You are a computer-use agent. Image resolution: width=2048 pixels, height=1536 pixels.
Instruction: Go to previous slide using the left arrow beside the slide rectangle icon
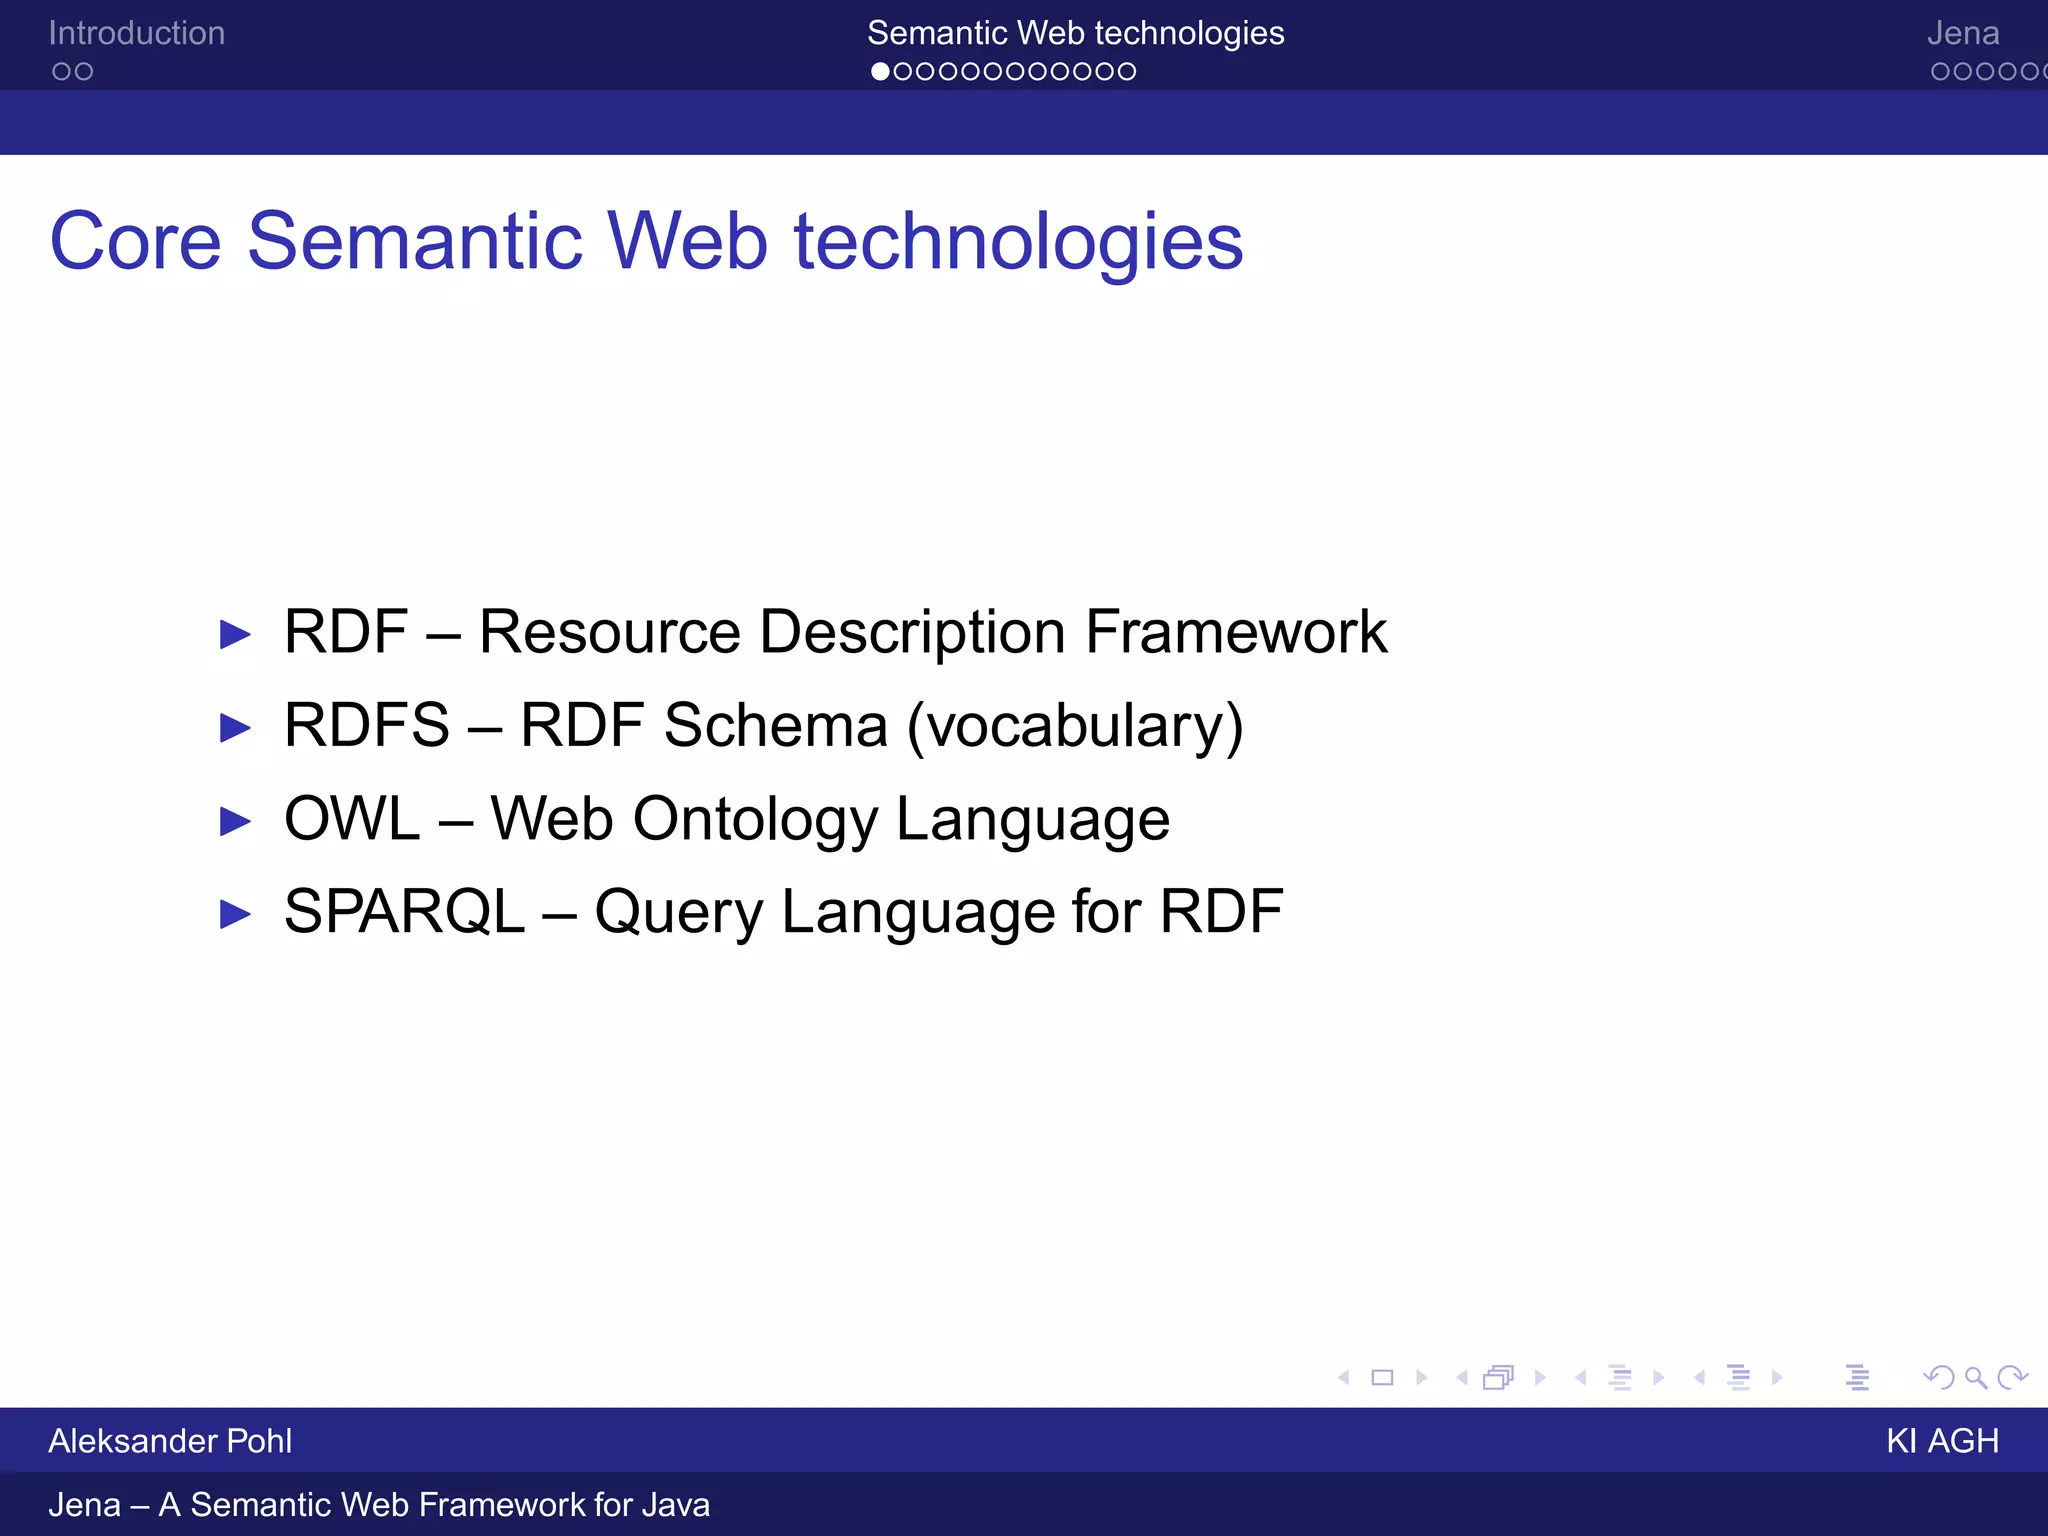pos(1344,1377)
